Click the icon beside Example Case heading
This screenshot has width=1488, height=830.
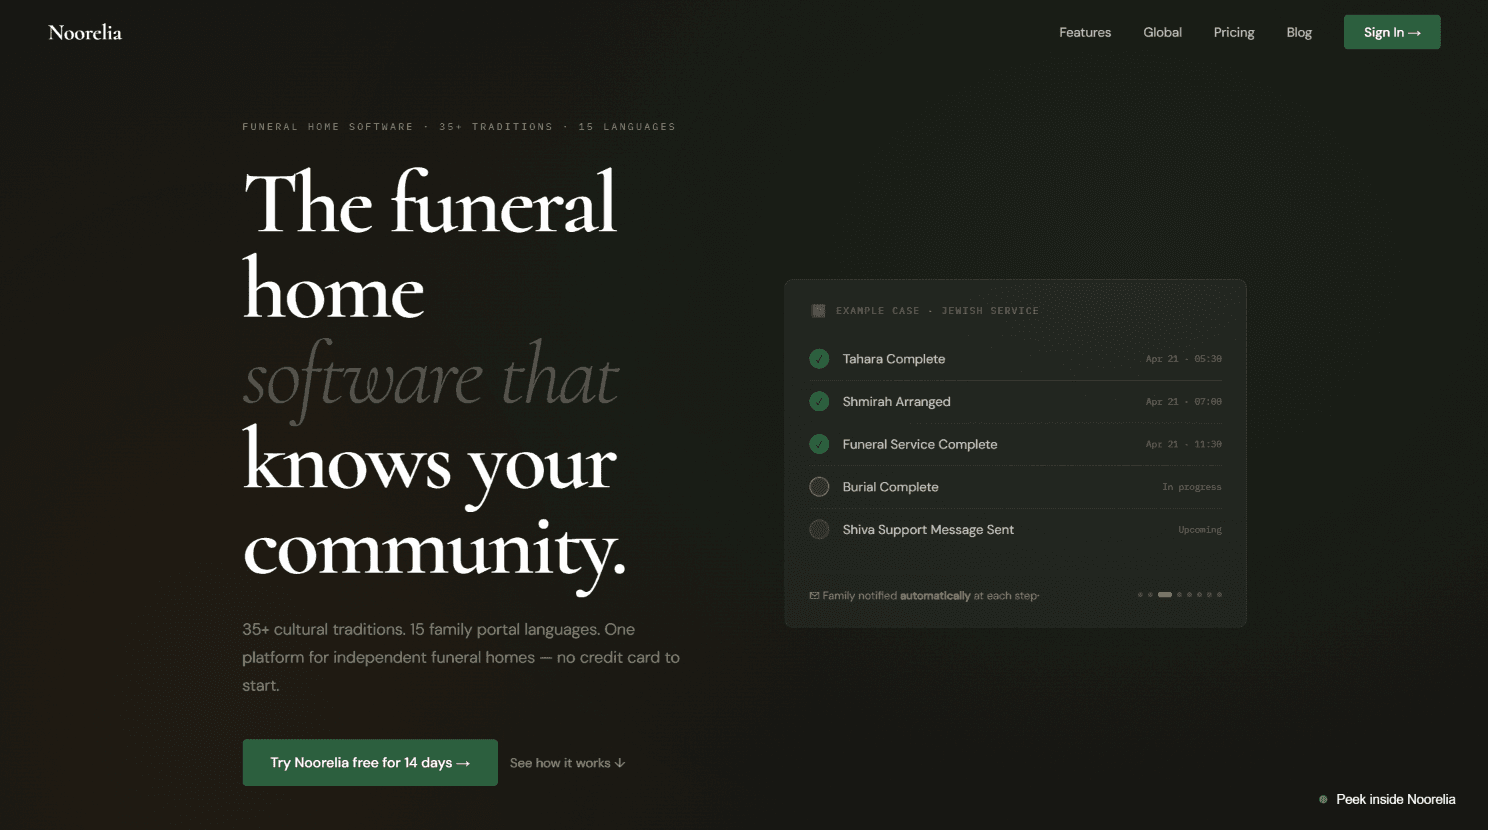click(x=818, y=311)
